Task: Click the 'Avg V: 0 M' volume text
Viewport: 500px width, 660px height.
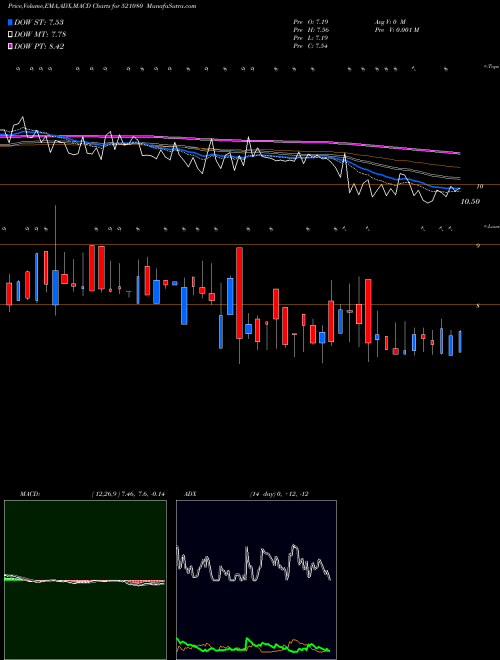Action: (x=390, y=21)
